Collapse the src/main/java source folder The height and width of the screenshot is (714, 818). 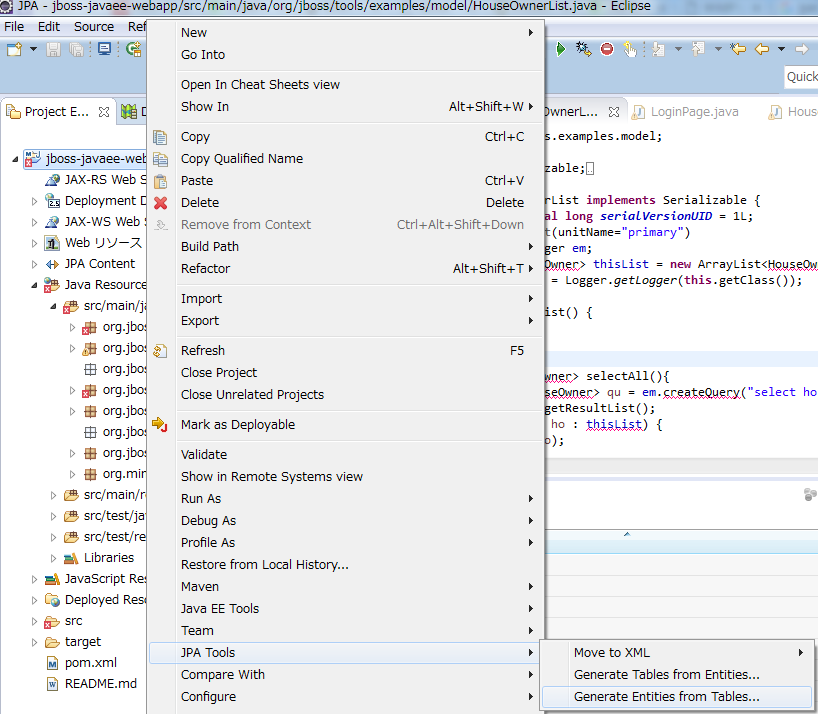[x=53, y=306]
